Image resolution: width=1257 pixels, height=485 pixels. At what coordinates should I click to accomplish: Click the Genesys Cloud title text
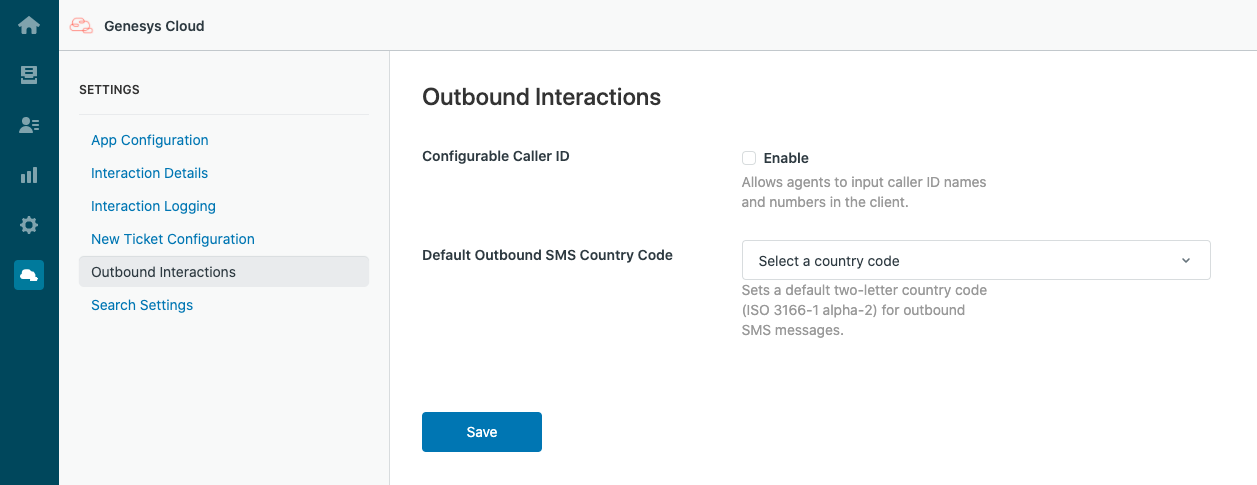point(154,26)
